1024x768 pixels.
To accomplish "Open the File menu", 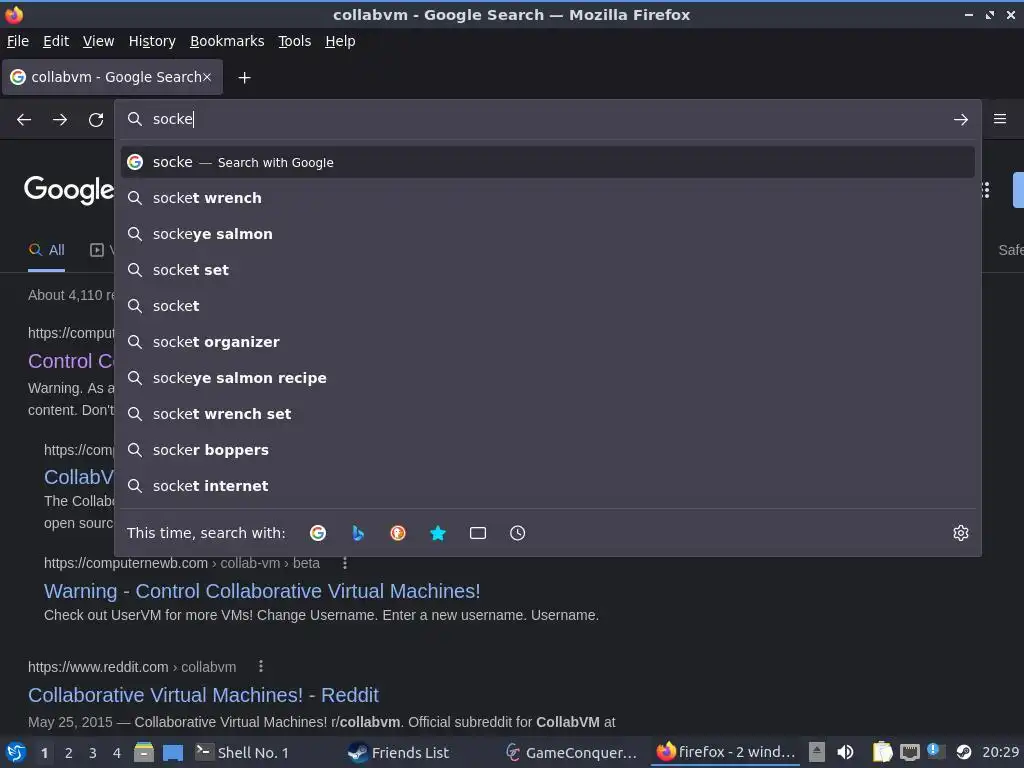I will 18,41.
